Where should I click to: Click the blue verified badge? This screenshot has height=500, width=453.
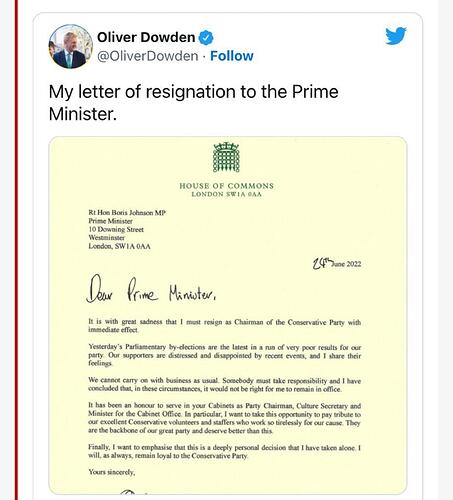point(206,37)
